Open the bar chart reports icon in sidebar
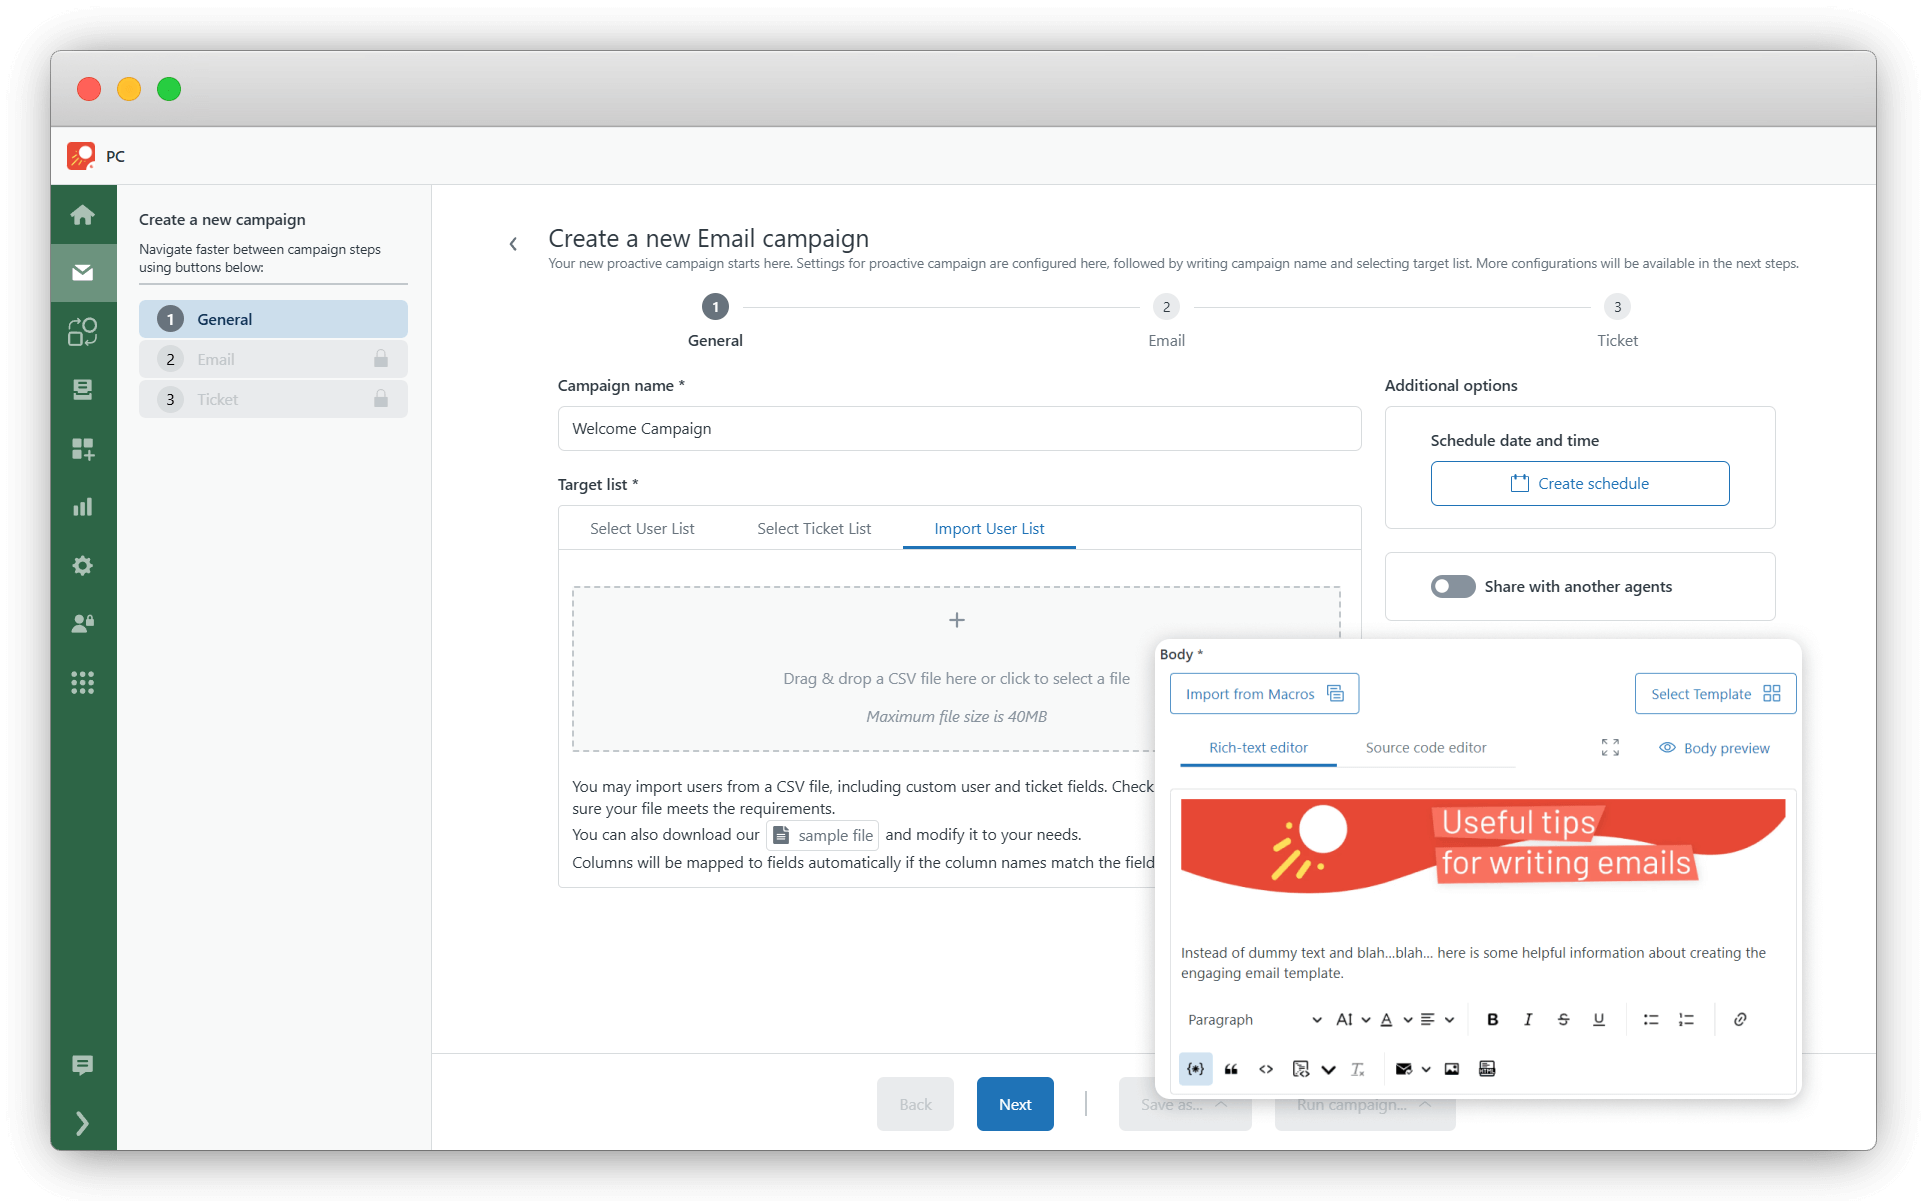Screen dimensions: 1927x1201 point(83,507)
